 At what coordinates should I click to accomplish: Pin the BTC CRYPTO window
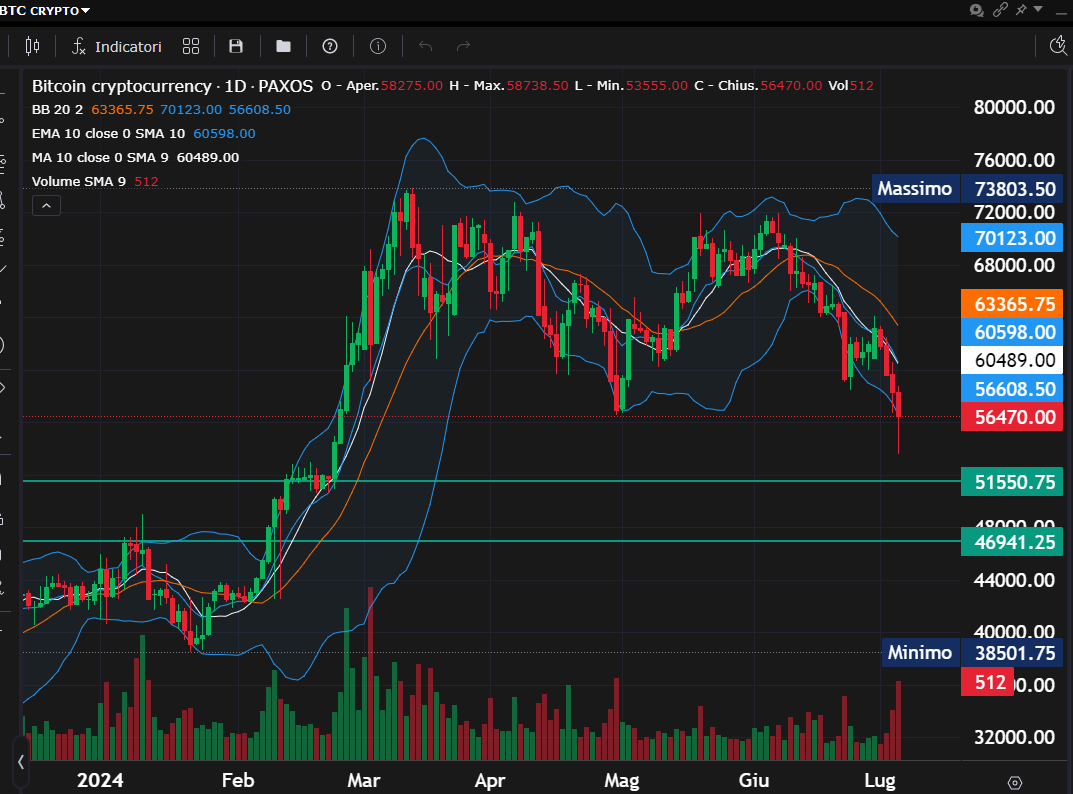point(1021,10)
